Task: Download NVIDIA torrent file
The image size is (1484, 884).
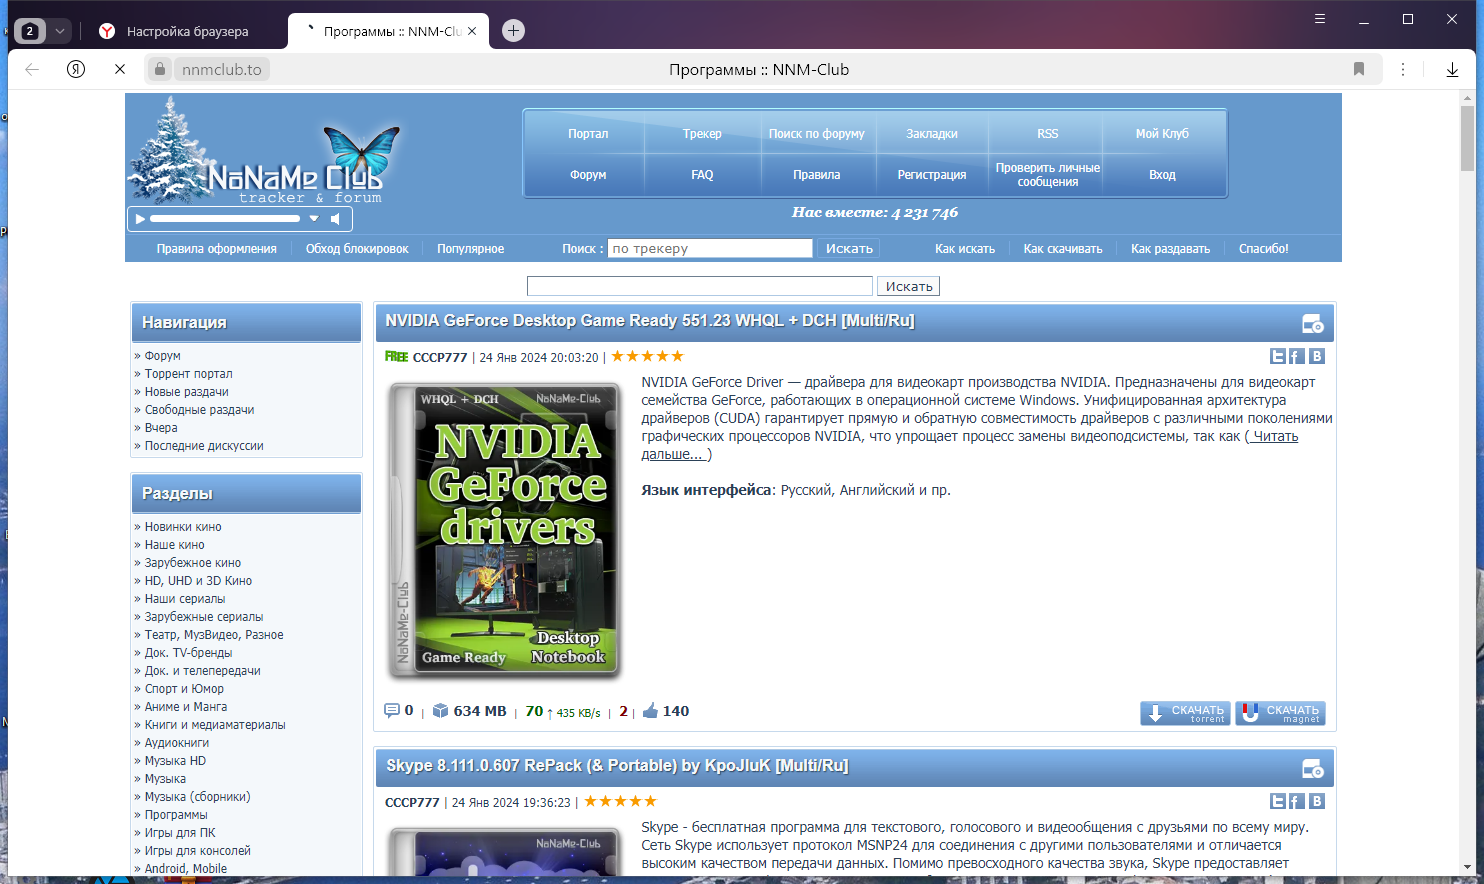Action: click(x=1186, y=713)
